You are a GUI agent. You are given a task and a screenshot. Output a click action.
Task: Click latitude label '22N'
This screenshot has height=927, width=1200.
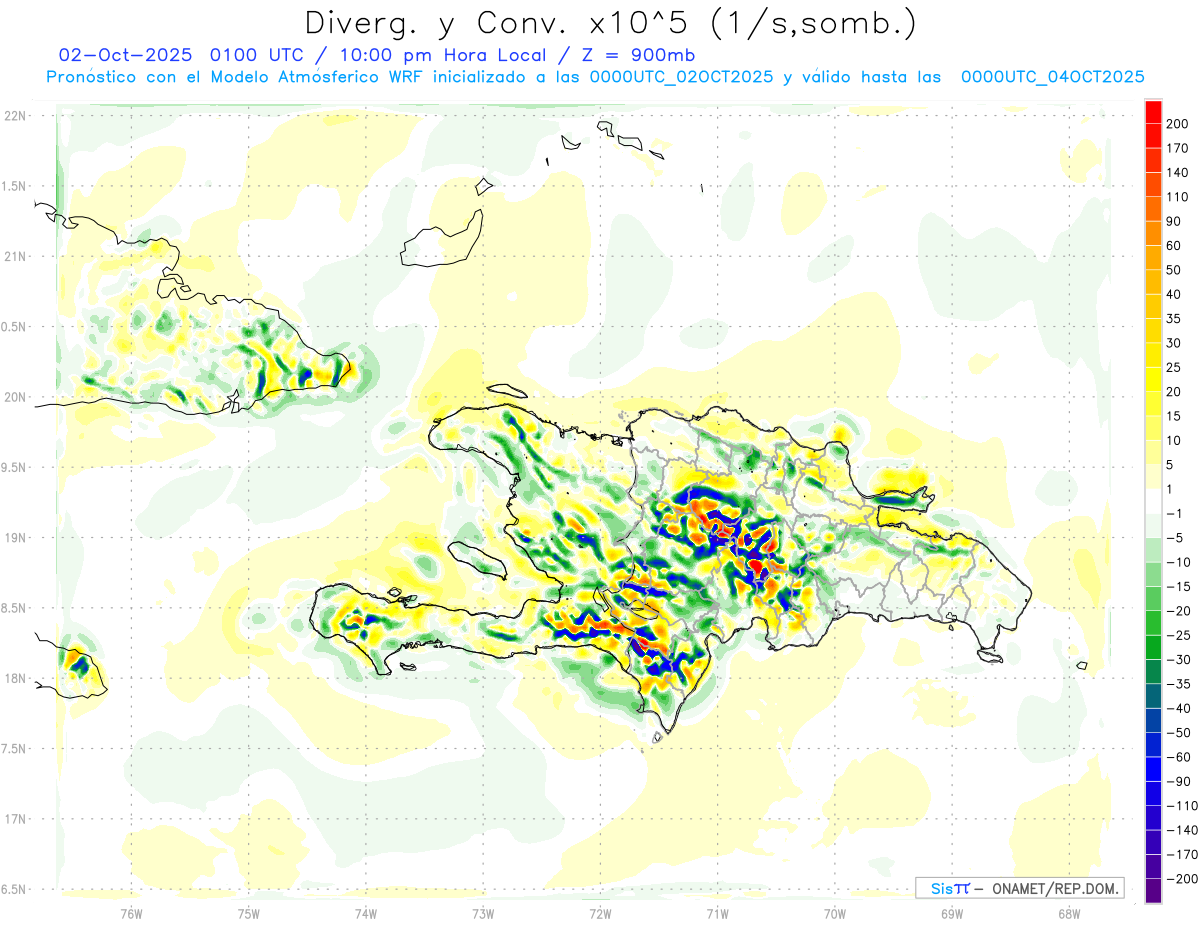click(15, 115)
